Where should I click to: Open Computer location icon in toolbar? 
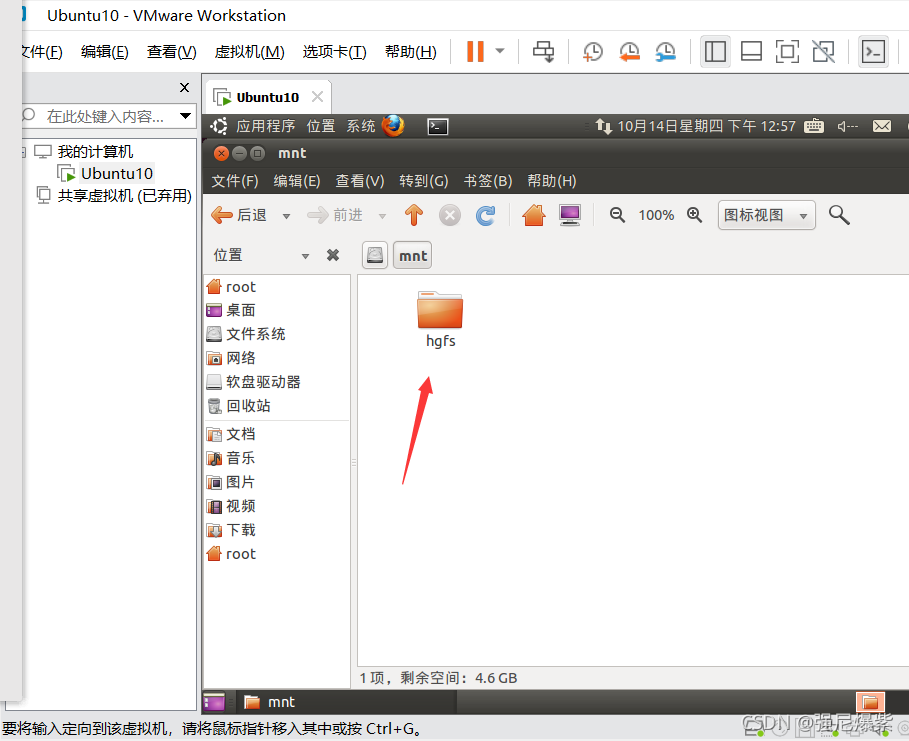(570, 215)
